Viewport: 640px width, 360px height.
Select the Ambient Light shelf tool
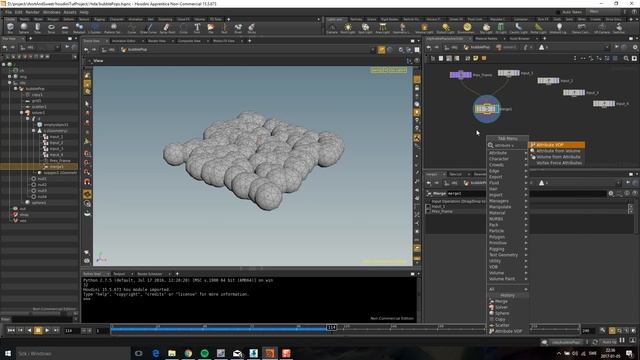coord(558,28)
